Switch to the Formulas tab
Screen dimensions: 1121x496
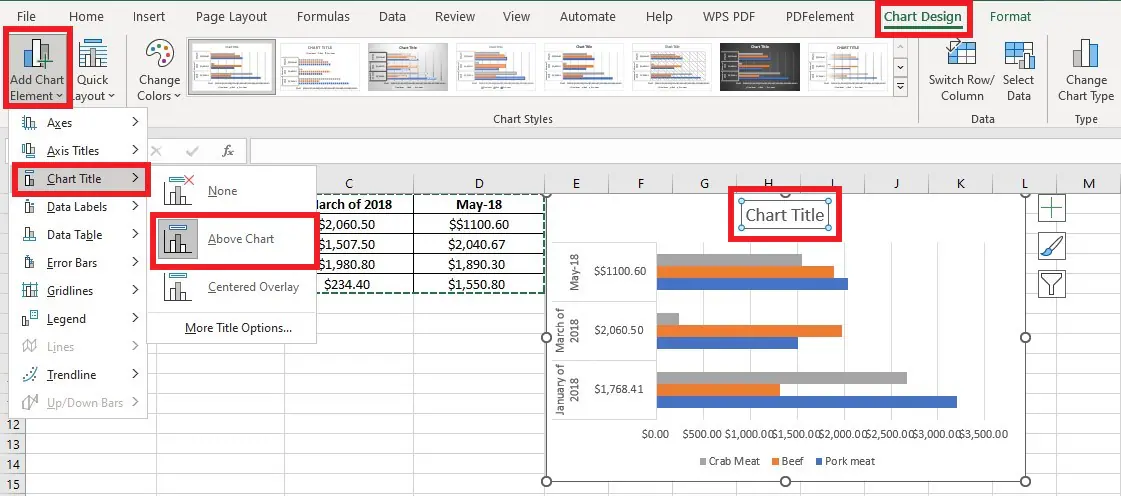click(x=323, y=16)
